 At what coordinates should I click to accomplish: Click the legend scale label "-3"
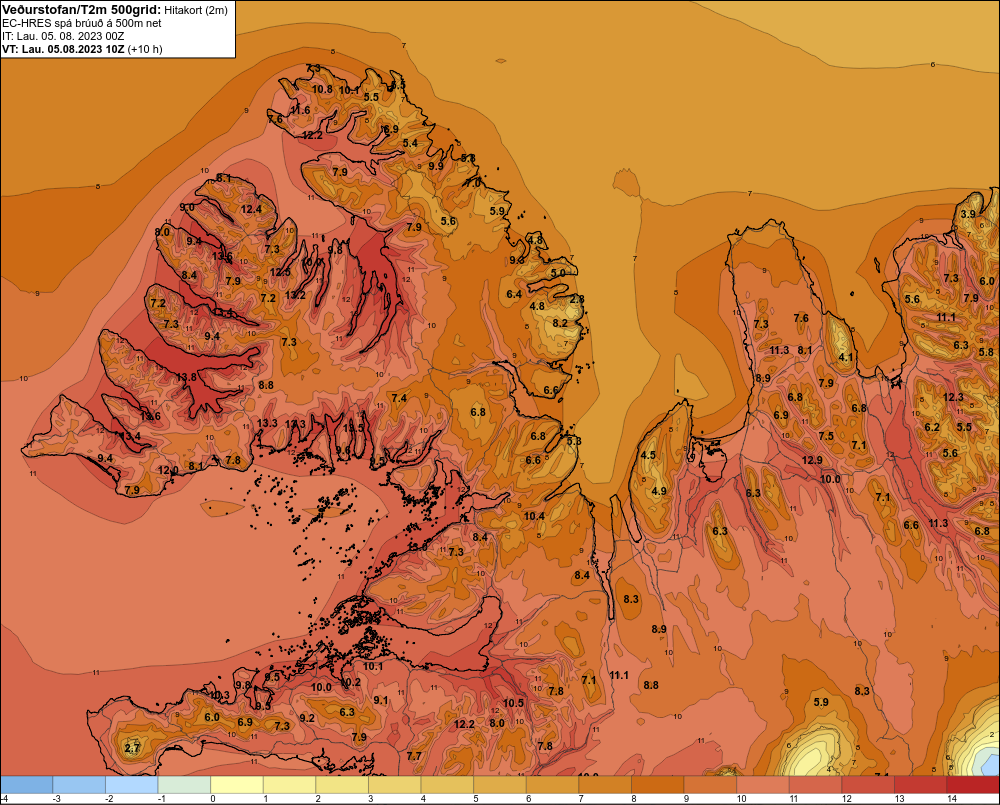click(56, 799)
